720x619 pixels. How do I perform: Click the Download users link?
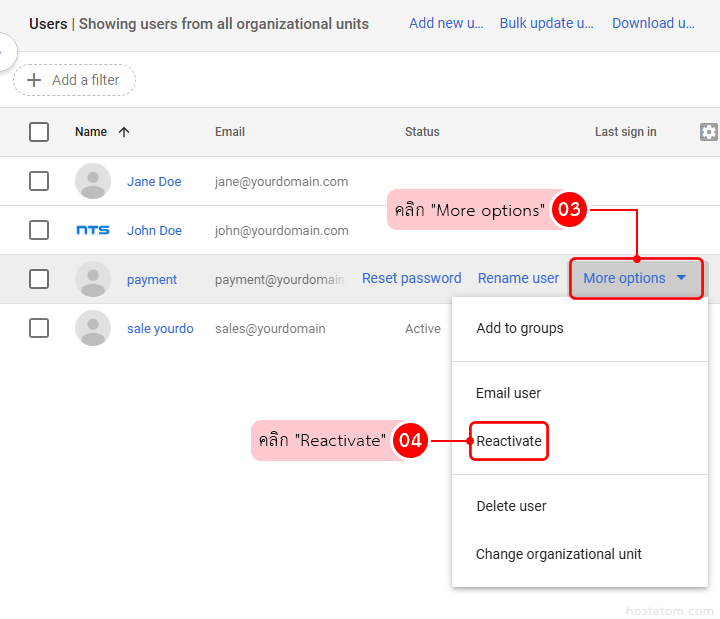(x=653, y=23)
